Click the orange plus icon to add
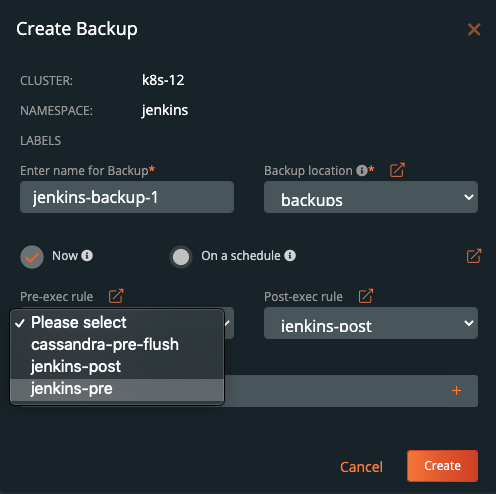This screenshot has width=496, height=494. tap(456, 391)
